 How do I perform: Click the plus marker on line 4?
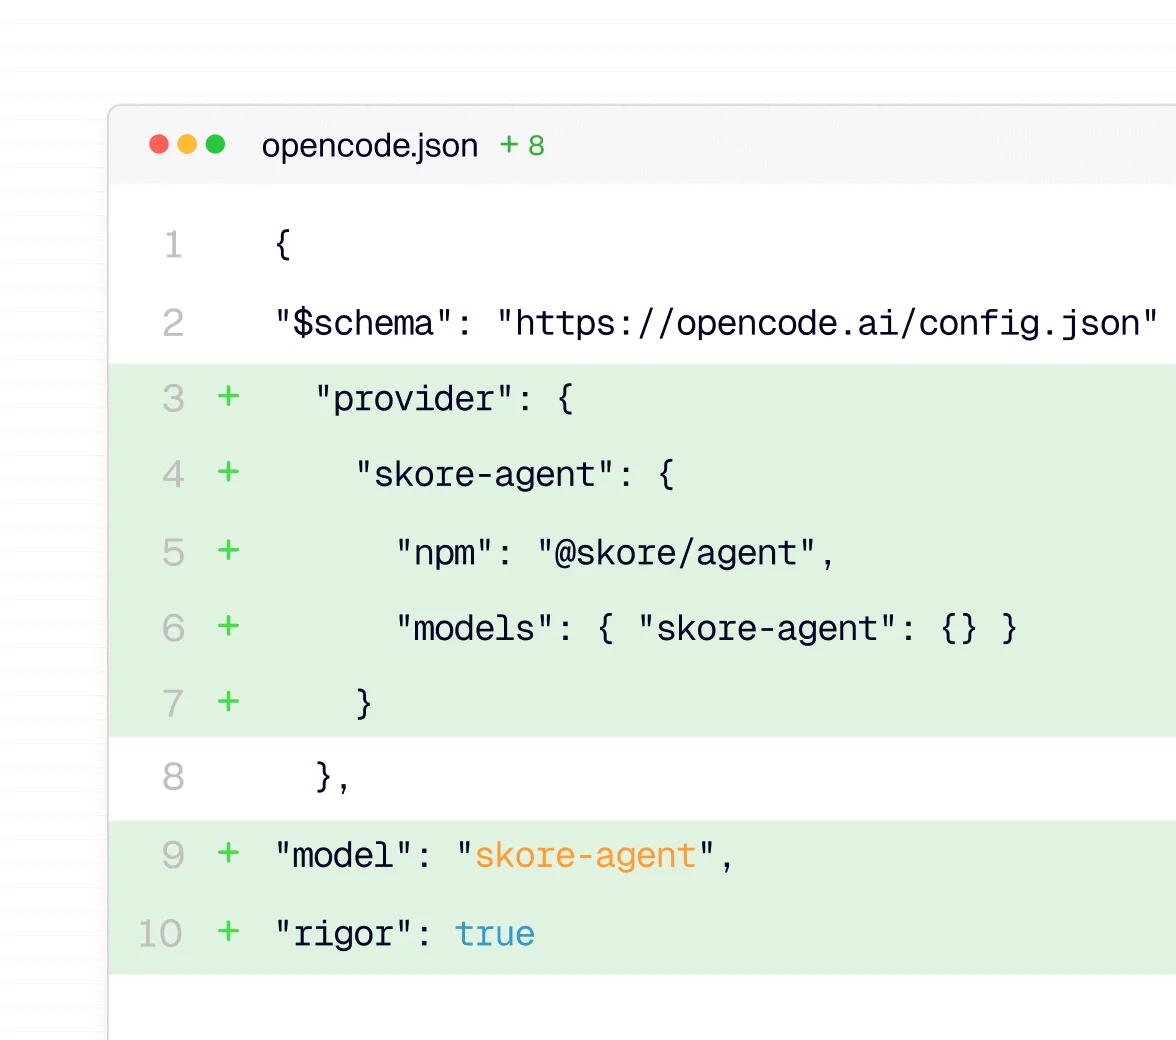coord(229,472)
